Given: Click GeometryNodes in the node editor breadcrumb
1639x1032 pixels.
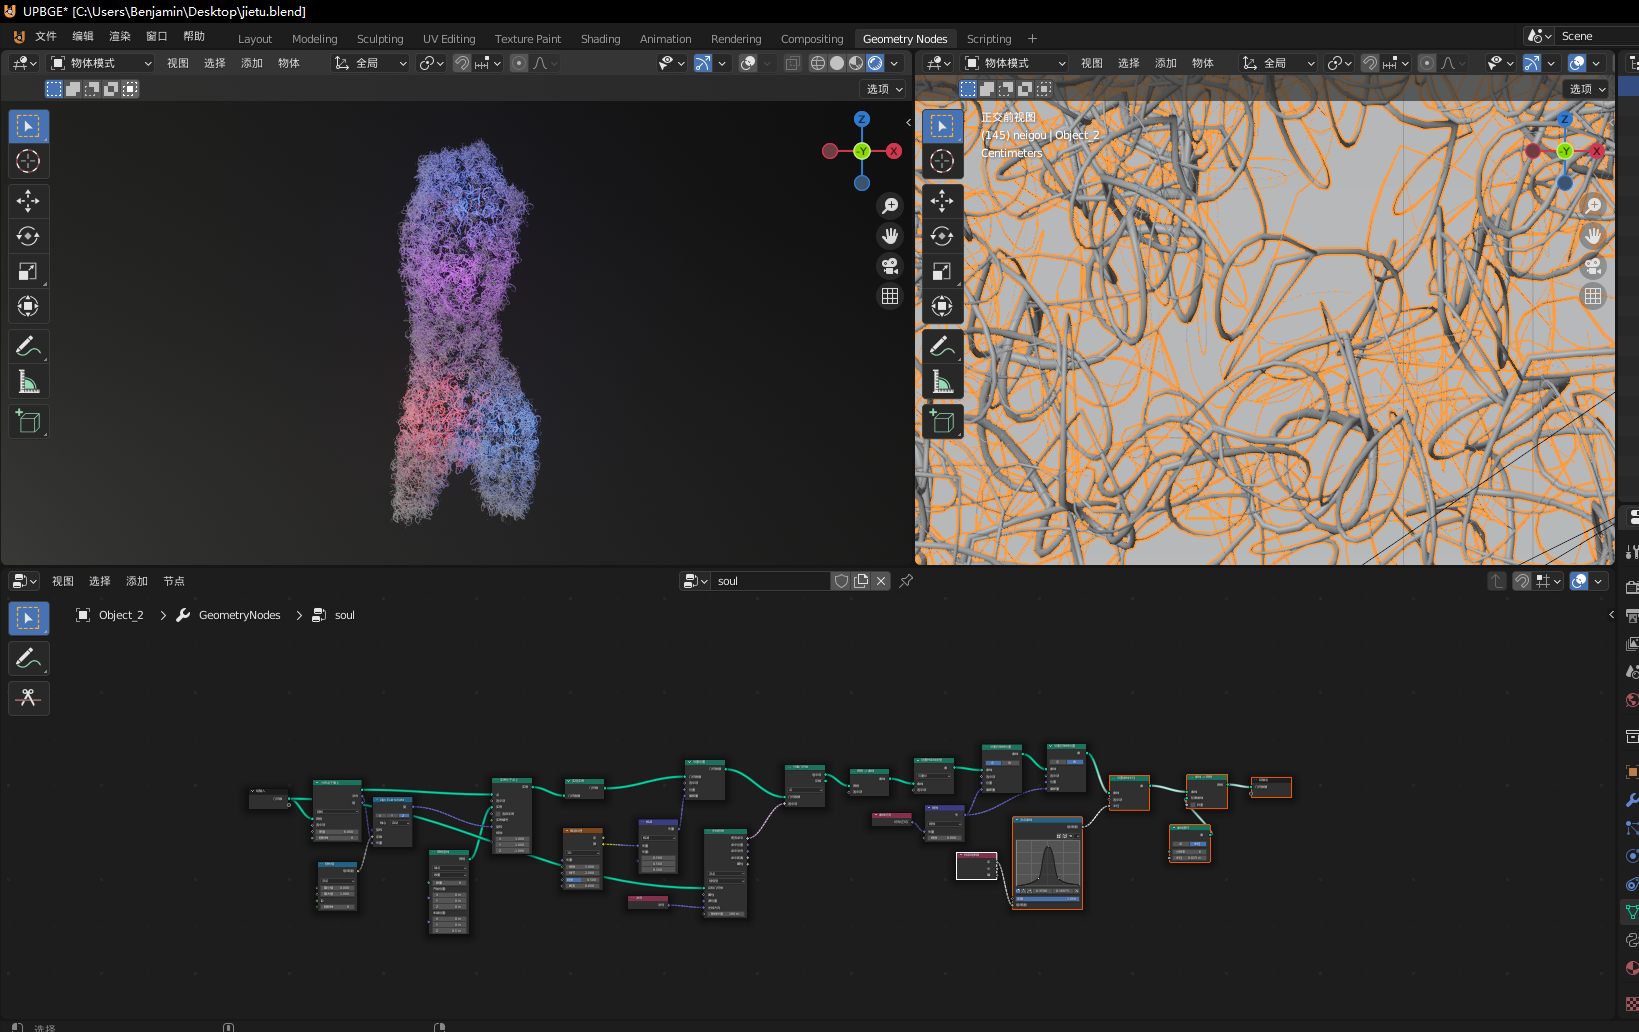Looking at the screenshot, I should 239,615.
